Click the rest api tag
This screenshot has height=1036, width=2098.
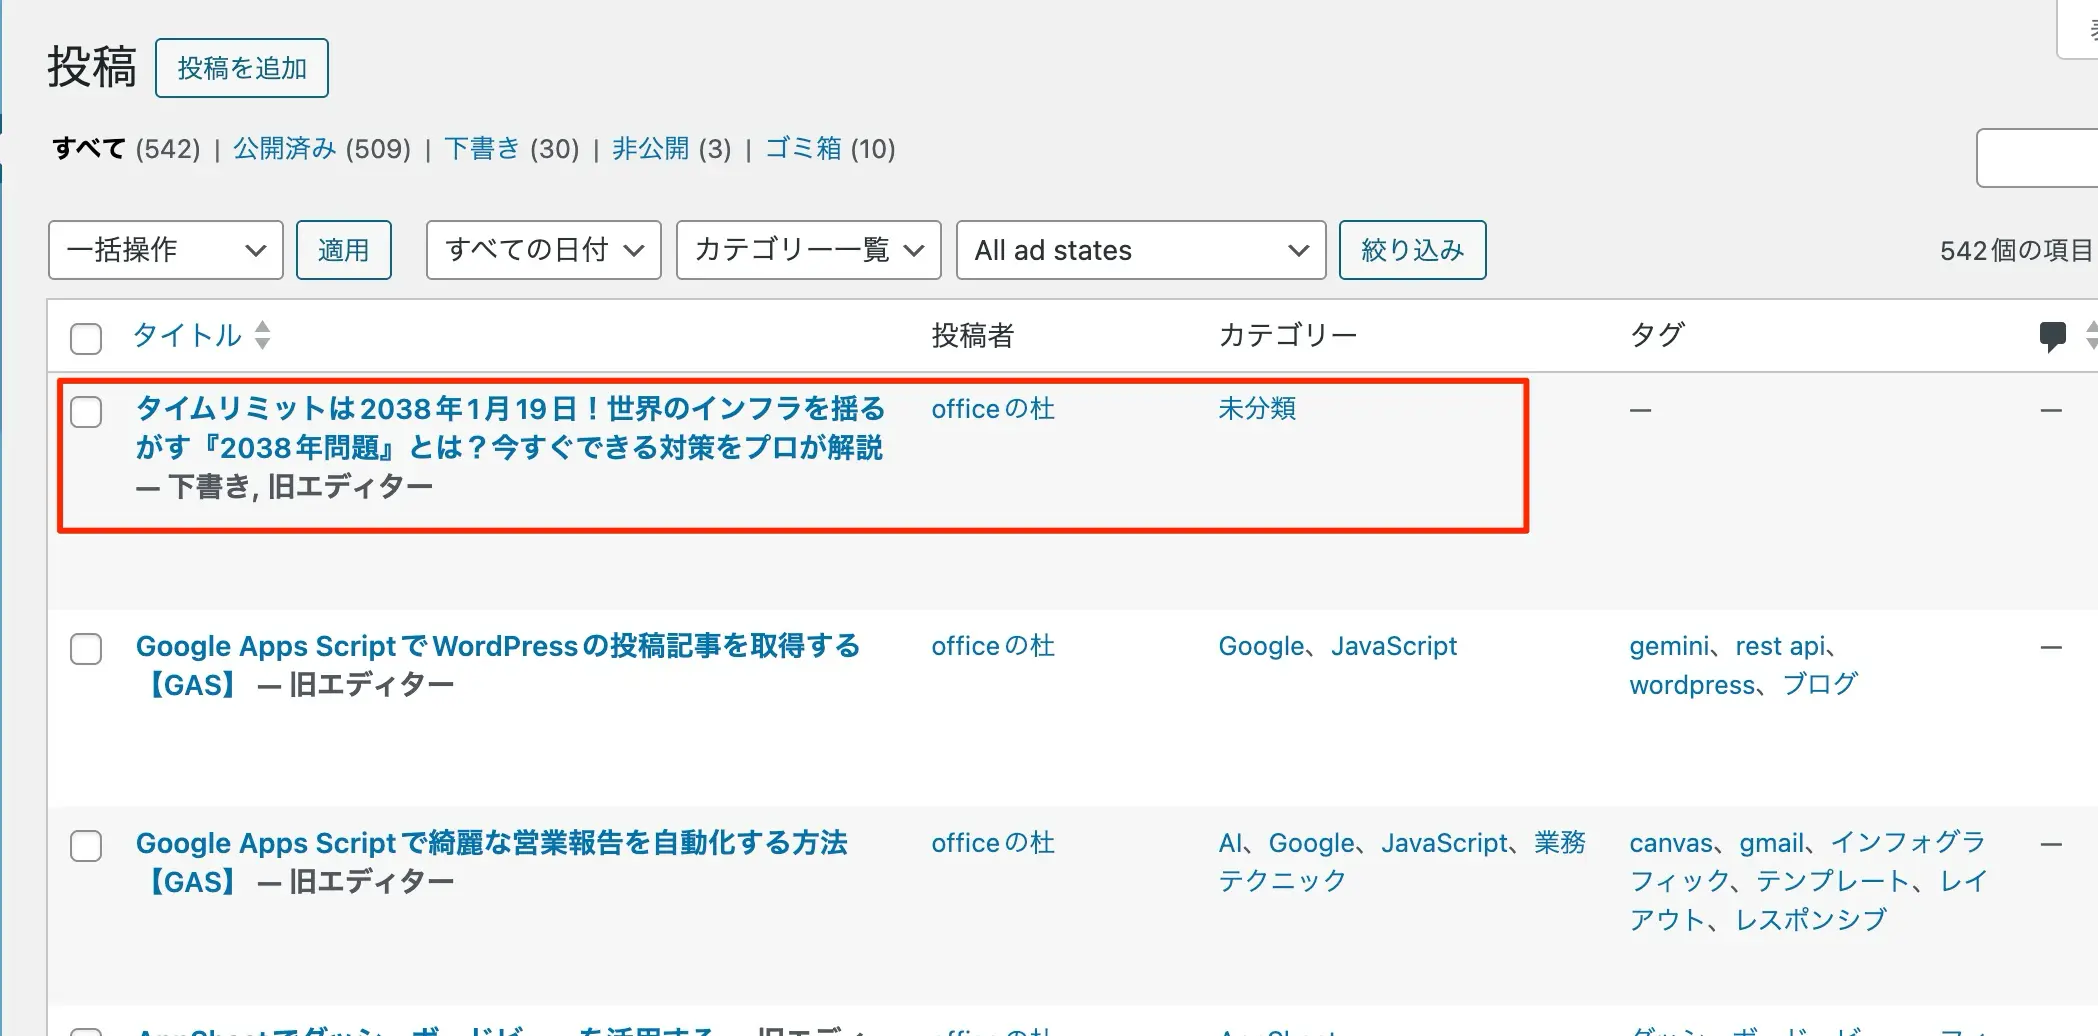1781,646
